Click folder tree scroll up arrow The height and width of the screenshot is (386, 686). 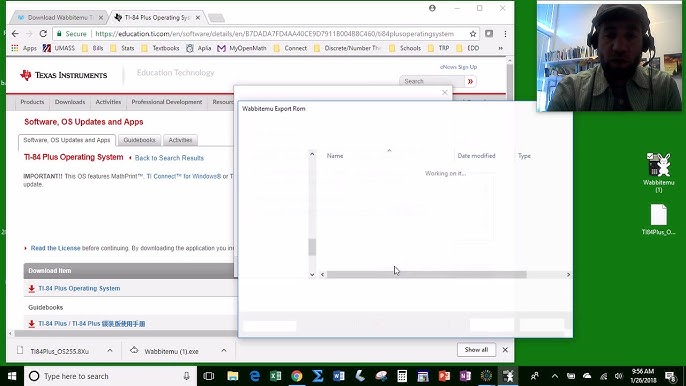(312, 154)
